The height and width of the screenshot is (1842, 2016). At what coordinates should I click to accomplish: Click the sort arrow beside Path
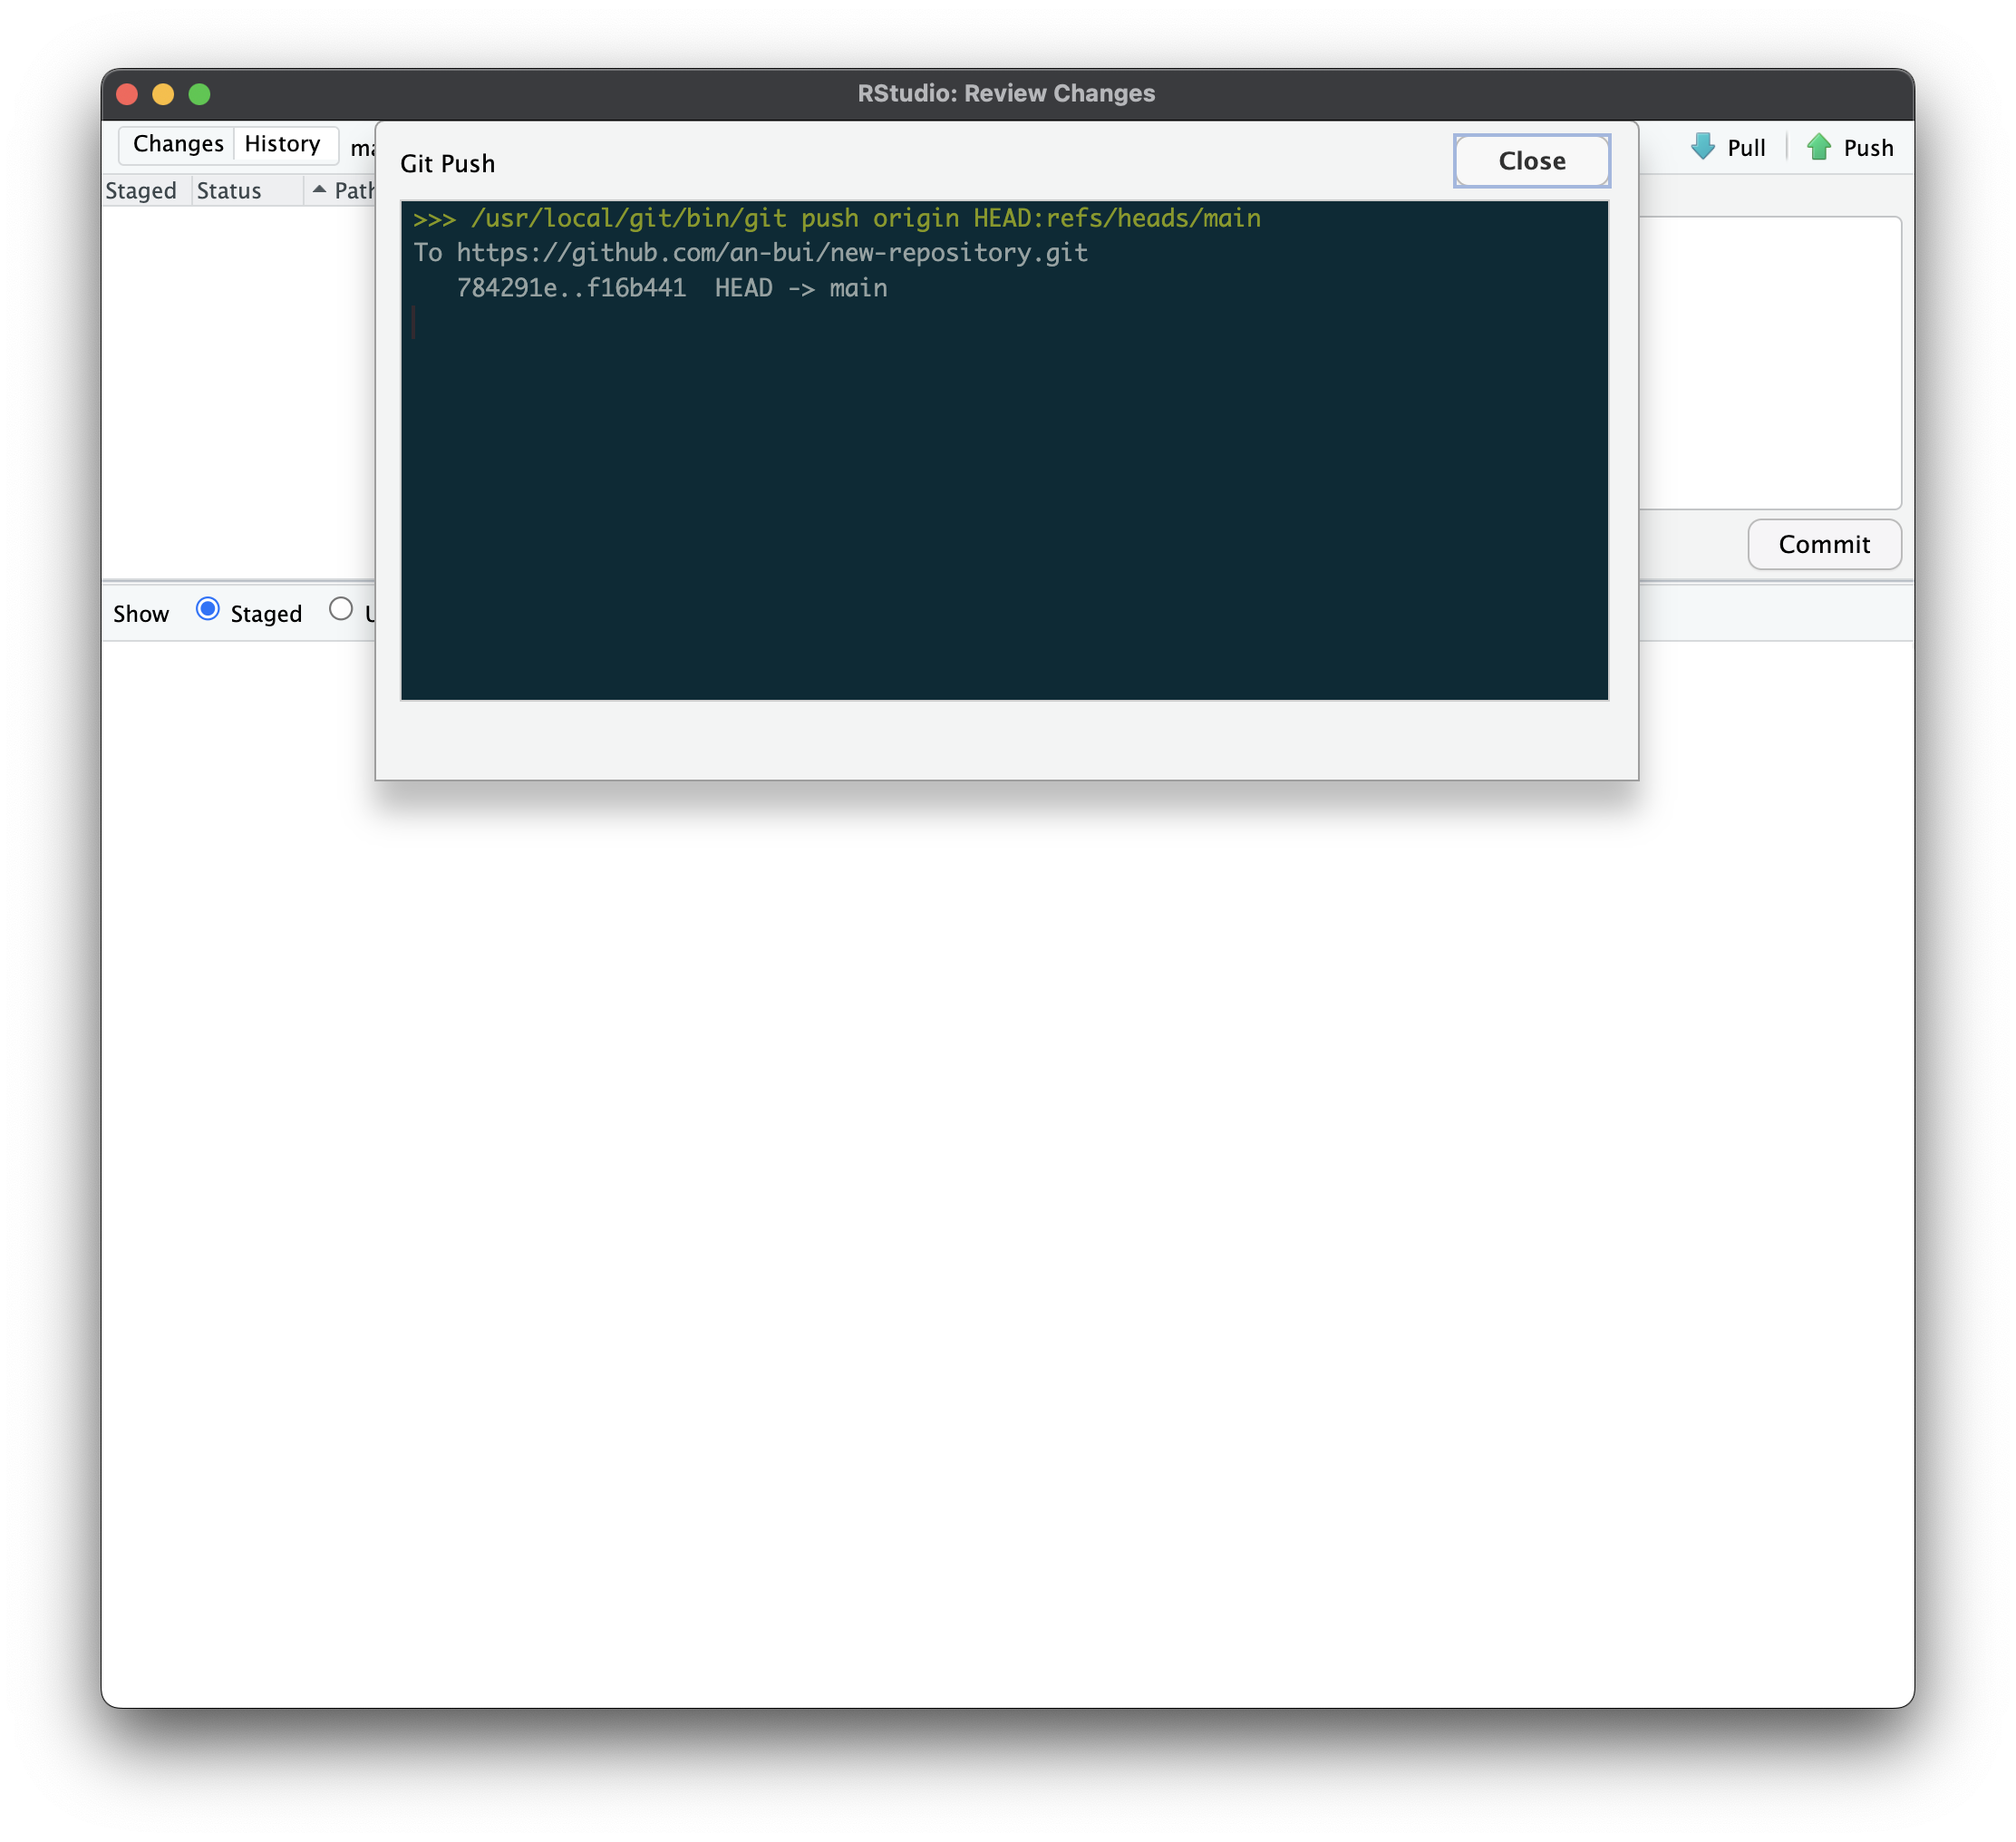click(319, 189)
